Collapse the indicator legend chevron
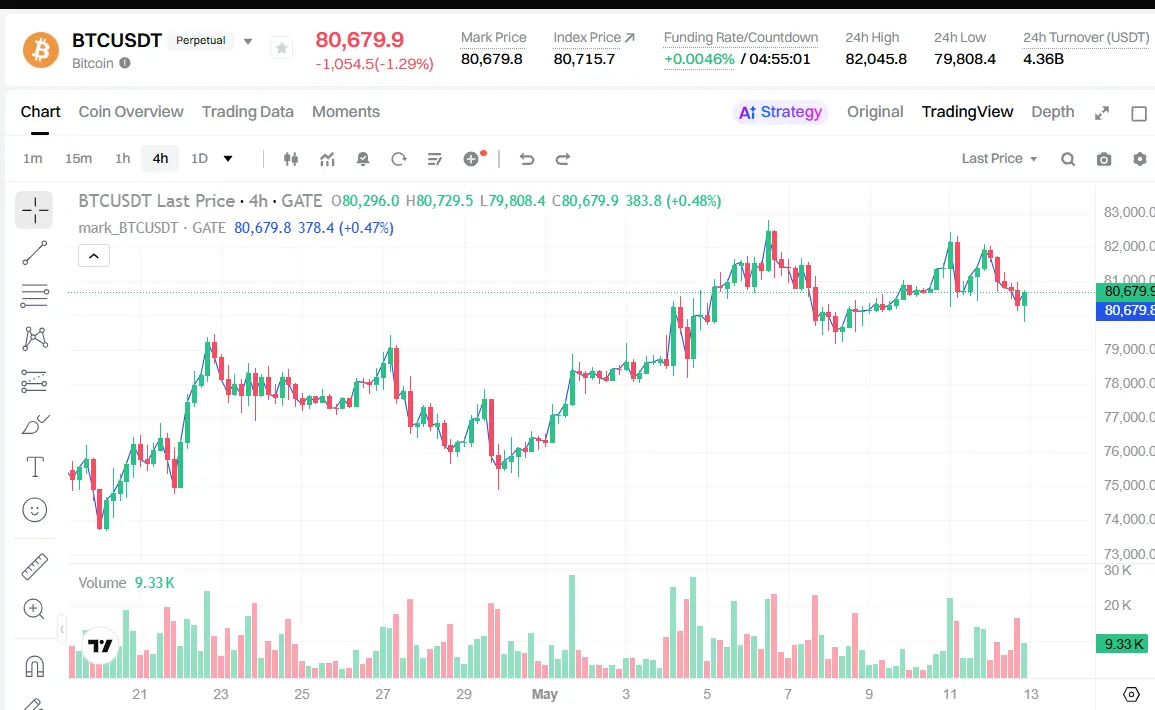The image size is (1155, 710). pyautogui.click(x=94, y=256)
